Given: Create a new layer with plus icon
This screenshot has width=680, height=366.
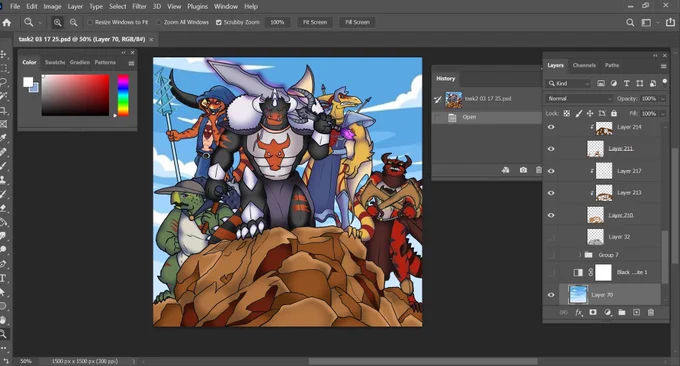Looking at the screenshot, I should pos(636,312).
